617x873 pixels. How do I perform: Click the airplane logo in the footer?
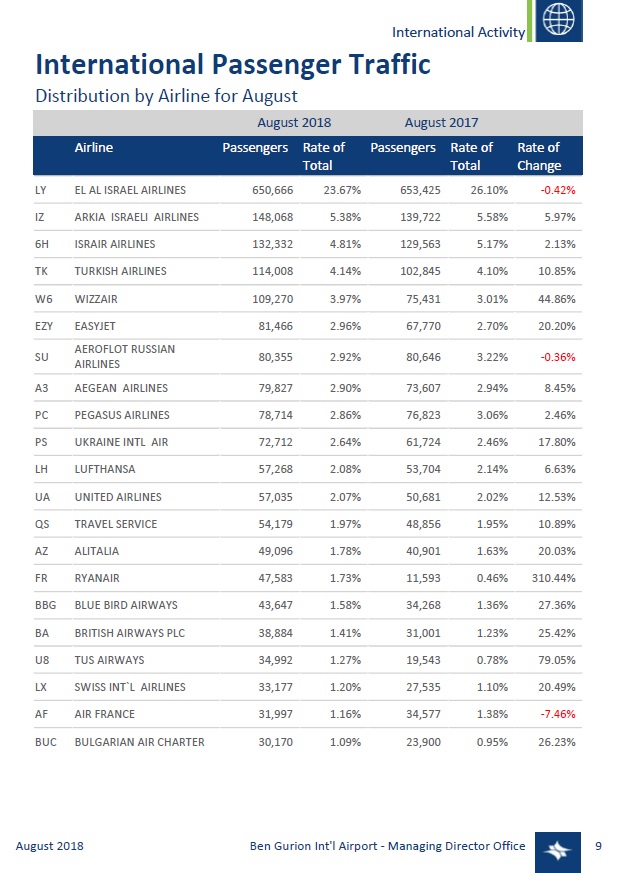pyautogui.click(x=556, y=848)
